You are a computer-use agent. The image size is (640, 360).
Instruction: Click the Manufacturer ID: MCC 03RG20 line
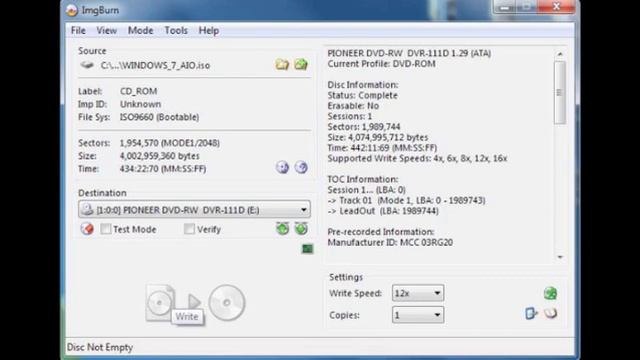[x=390, y=242]
